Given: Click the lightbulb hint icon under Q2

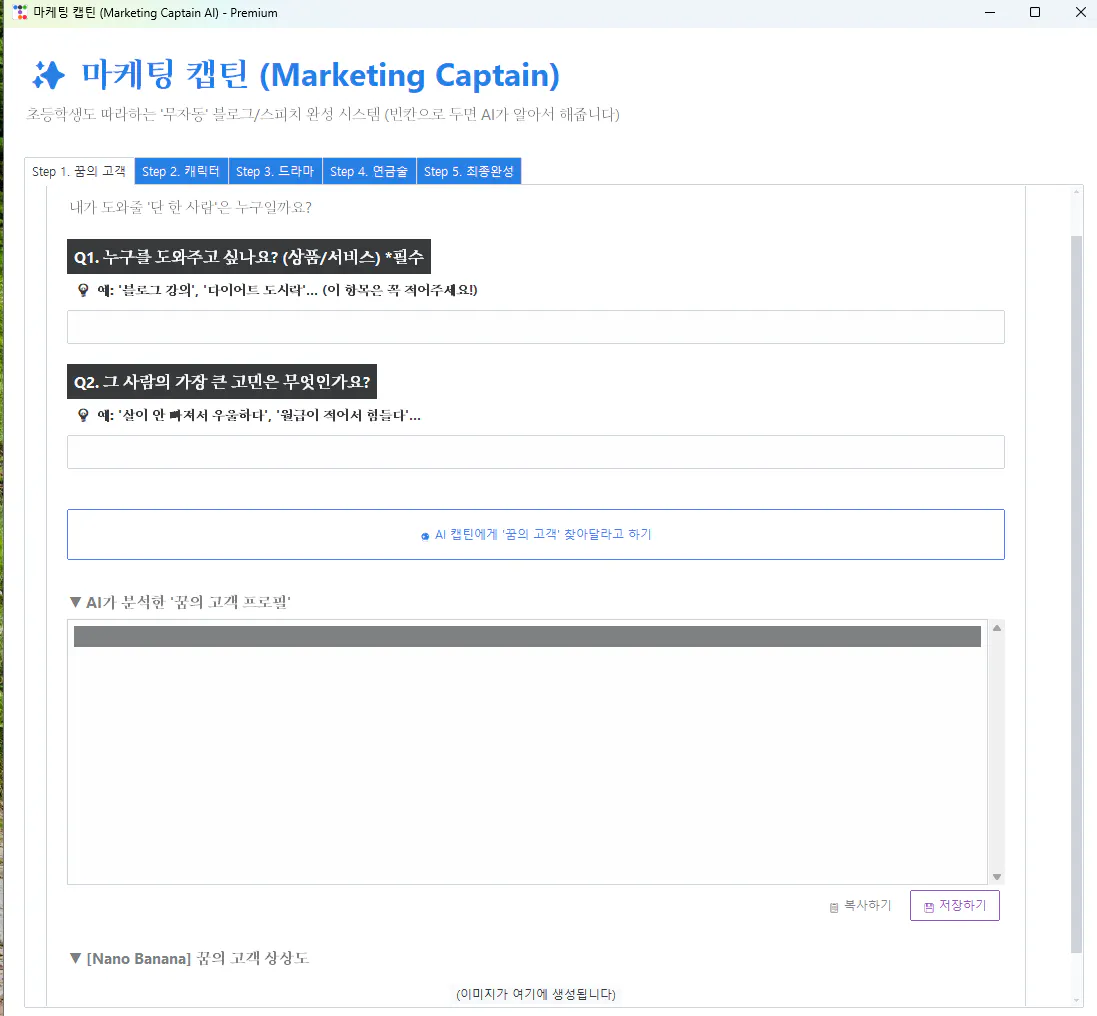Looking at the screenshot, I should pos(82,415).
